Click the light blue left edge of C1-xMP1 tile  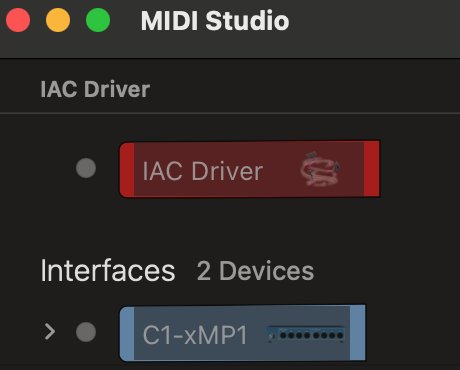pos(127,334)
